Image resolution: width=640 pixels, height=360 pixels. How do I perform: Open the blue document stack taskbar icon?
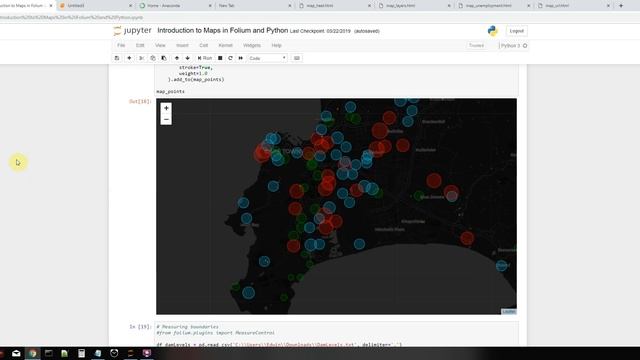point(98,353)
